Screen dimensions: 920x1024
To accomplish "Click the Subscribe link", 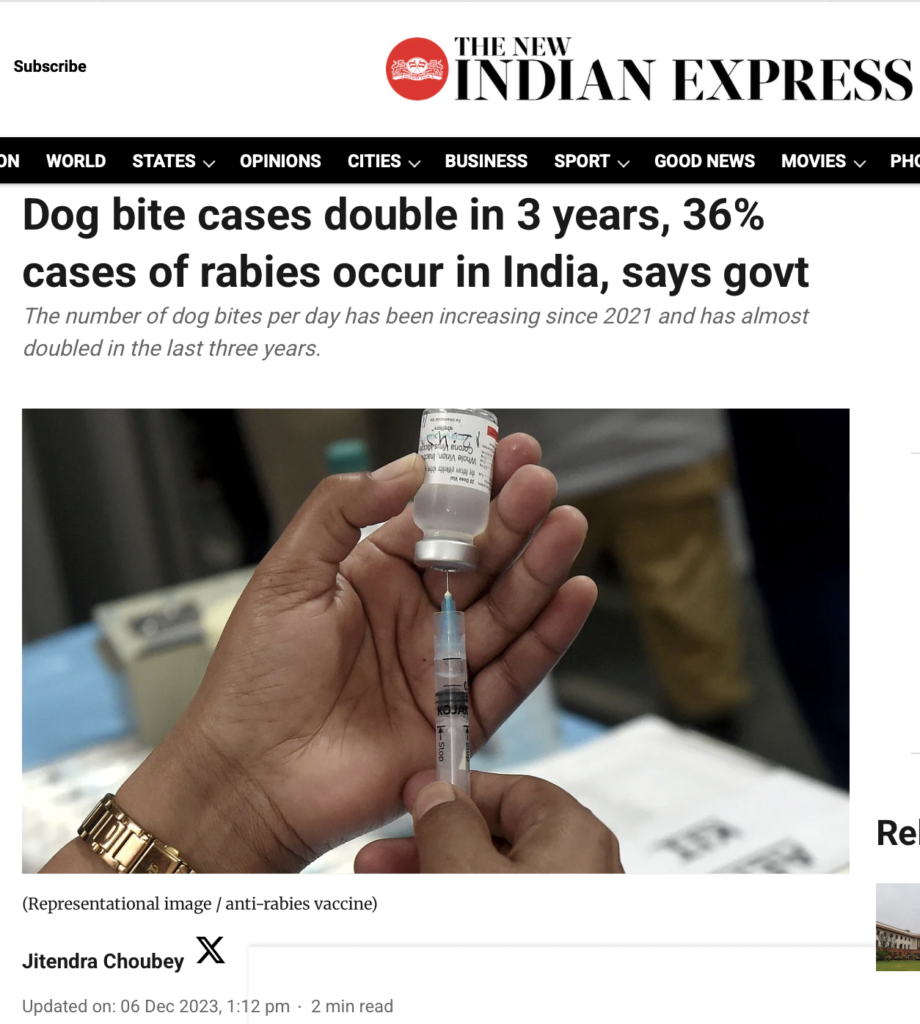I will tap(50, 67).
